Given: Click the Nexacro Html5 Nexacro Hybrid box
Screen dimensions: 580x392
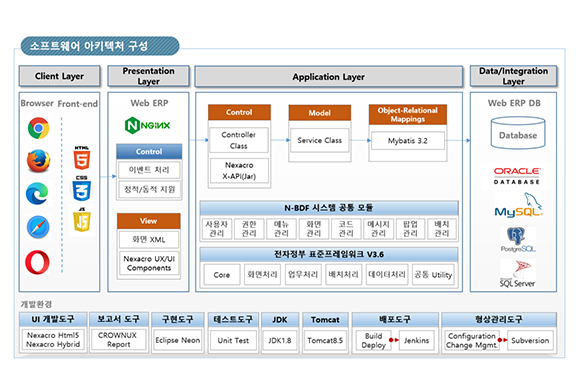Looking at the screenshot, I should pyautogui.click(x=53, y=339).
